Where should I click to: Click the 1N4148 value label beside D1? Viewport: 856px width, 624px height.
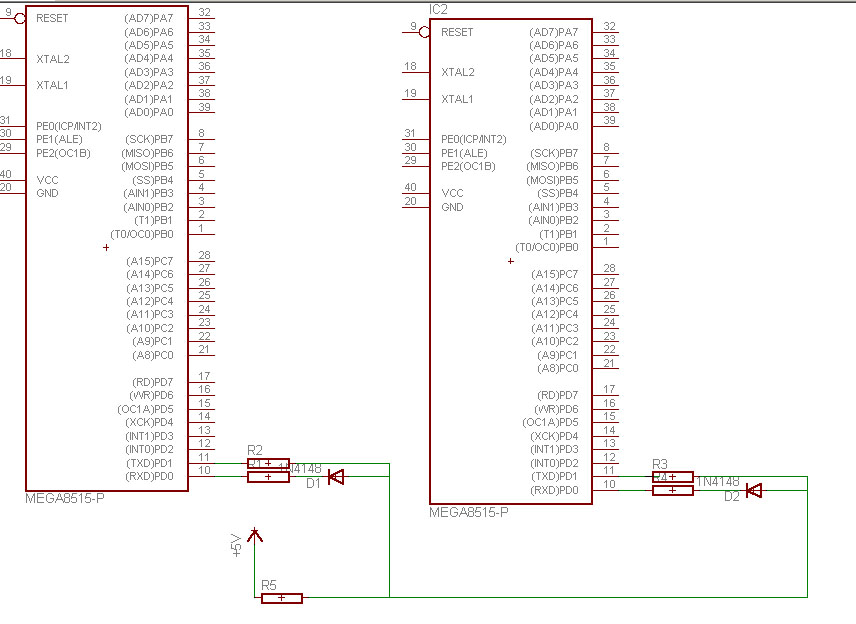300,468
